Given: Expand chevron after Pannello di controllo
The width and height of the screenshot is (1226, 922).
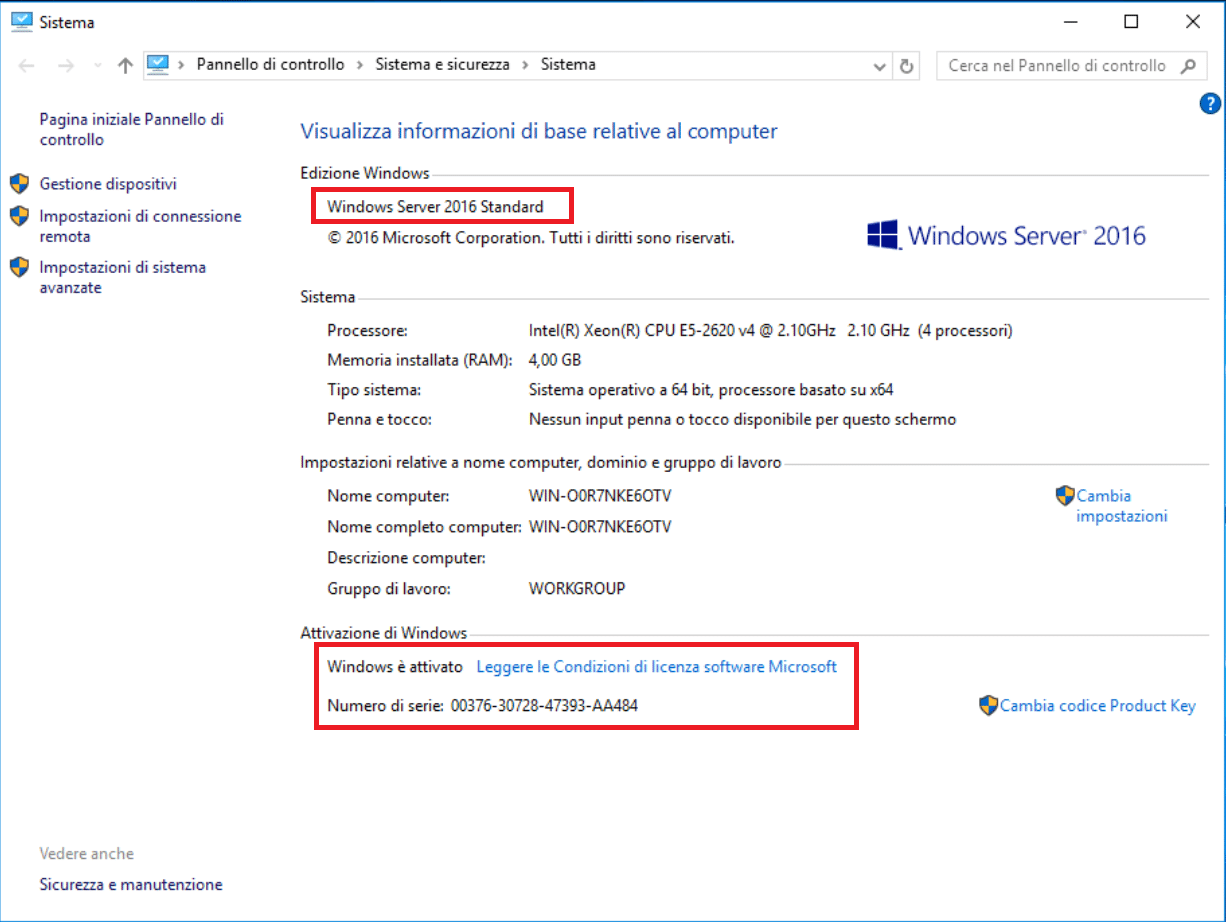Looking at the screenshot, I should click(360, 65).
